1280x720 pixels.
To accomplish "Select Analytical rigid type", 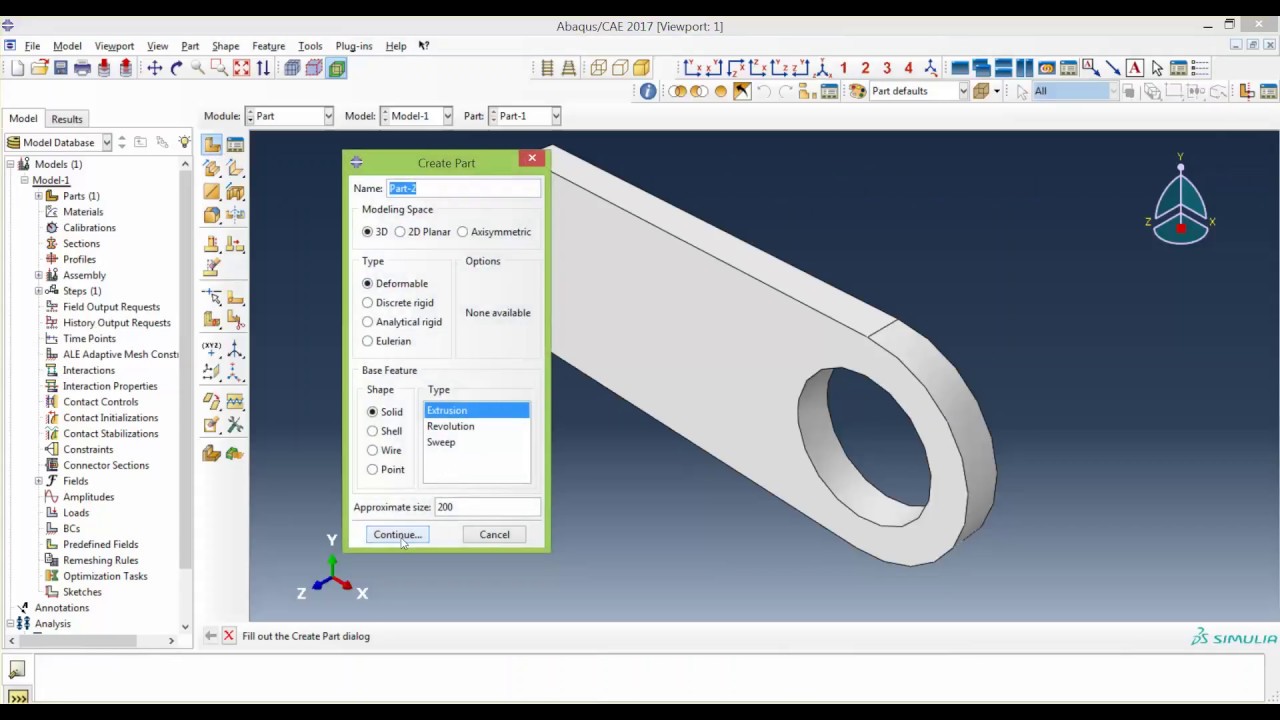I will point(402,322).
